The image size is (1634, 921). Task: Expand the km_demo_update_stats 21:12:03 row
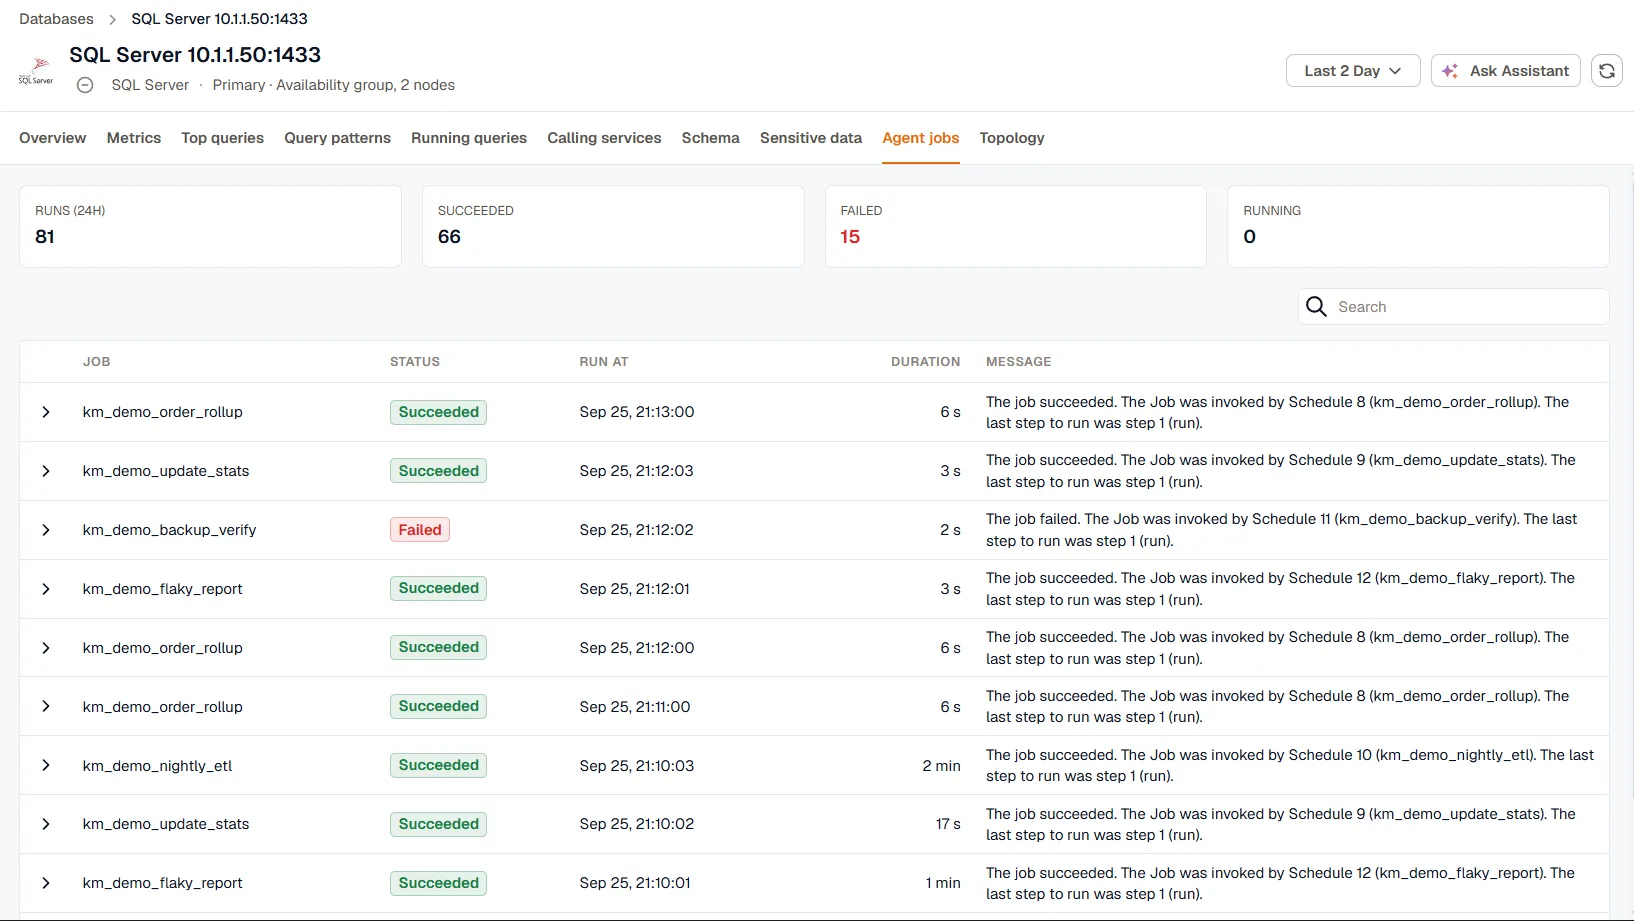coord(45,471)
